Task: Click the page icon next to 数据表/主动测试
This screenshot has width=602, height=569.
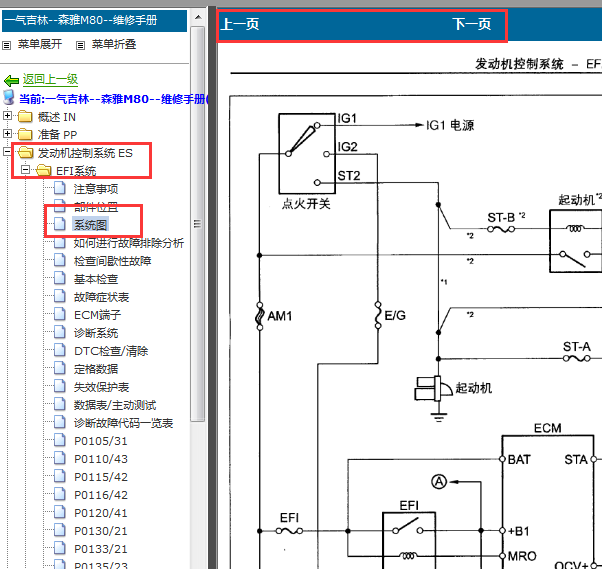Action: pos(60,404)
